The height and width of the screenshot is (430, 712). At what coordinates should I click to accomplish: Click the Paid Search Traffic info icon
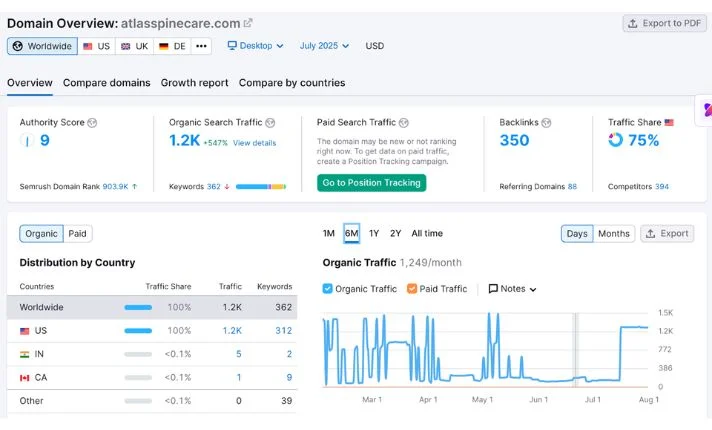click(x=403, y=123)
